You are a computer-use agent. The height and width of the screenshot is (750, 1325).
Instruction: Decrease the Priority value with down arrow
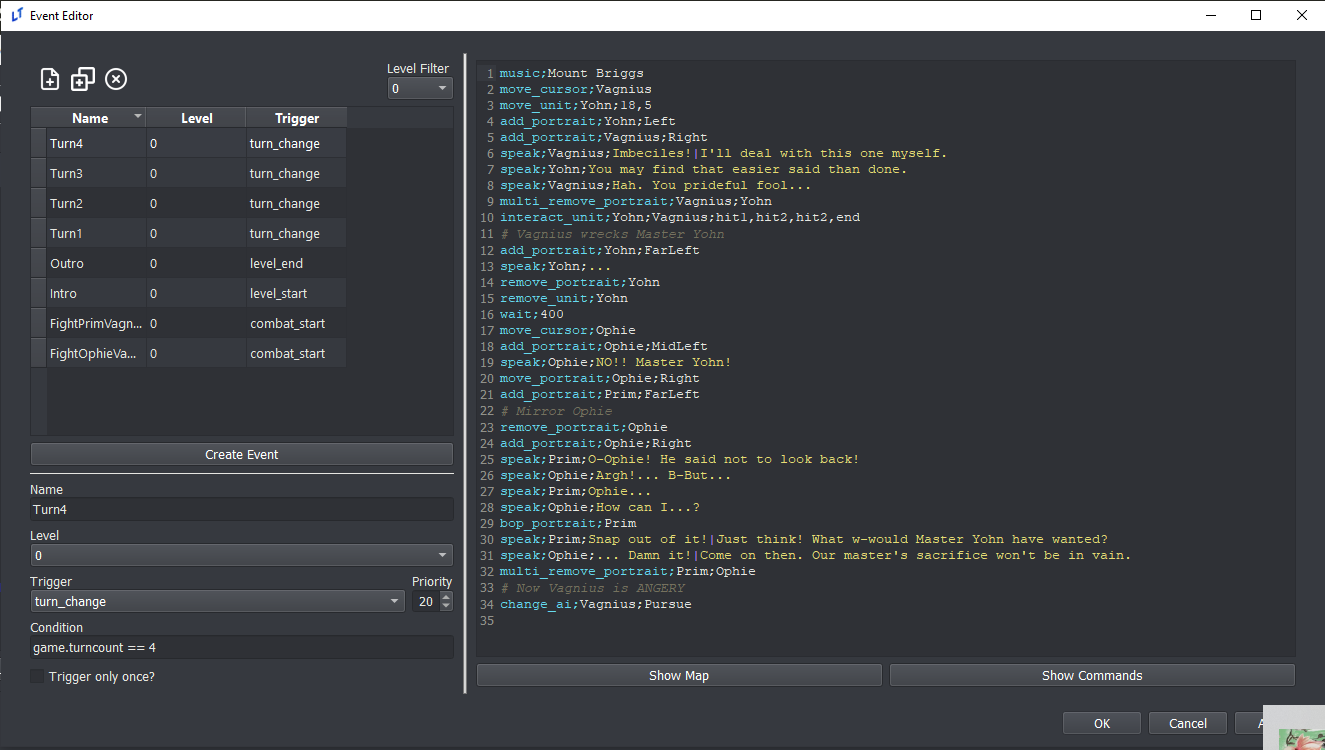pyautogui.click(x=446, y=606)
